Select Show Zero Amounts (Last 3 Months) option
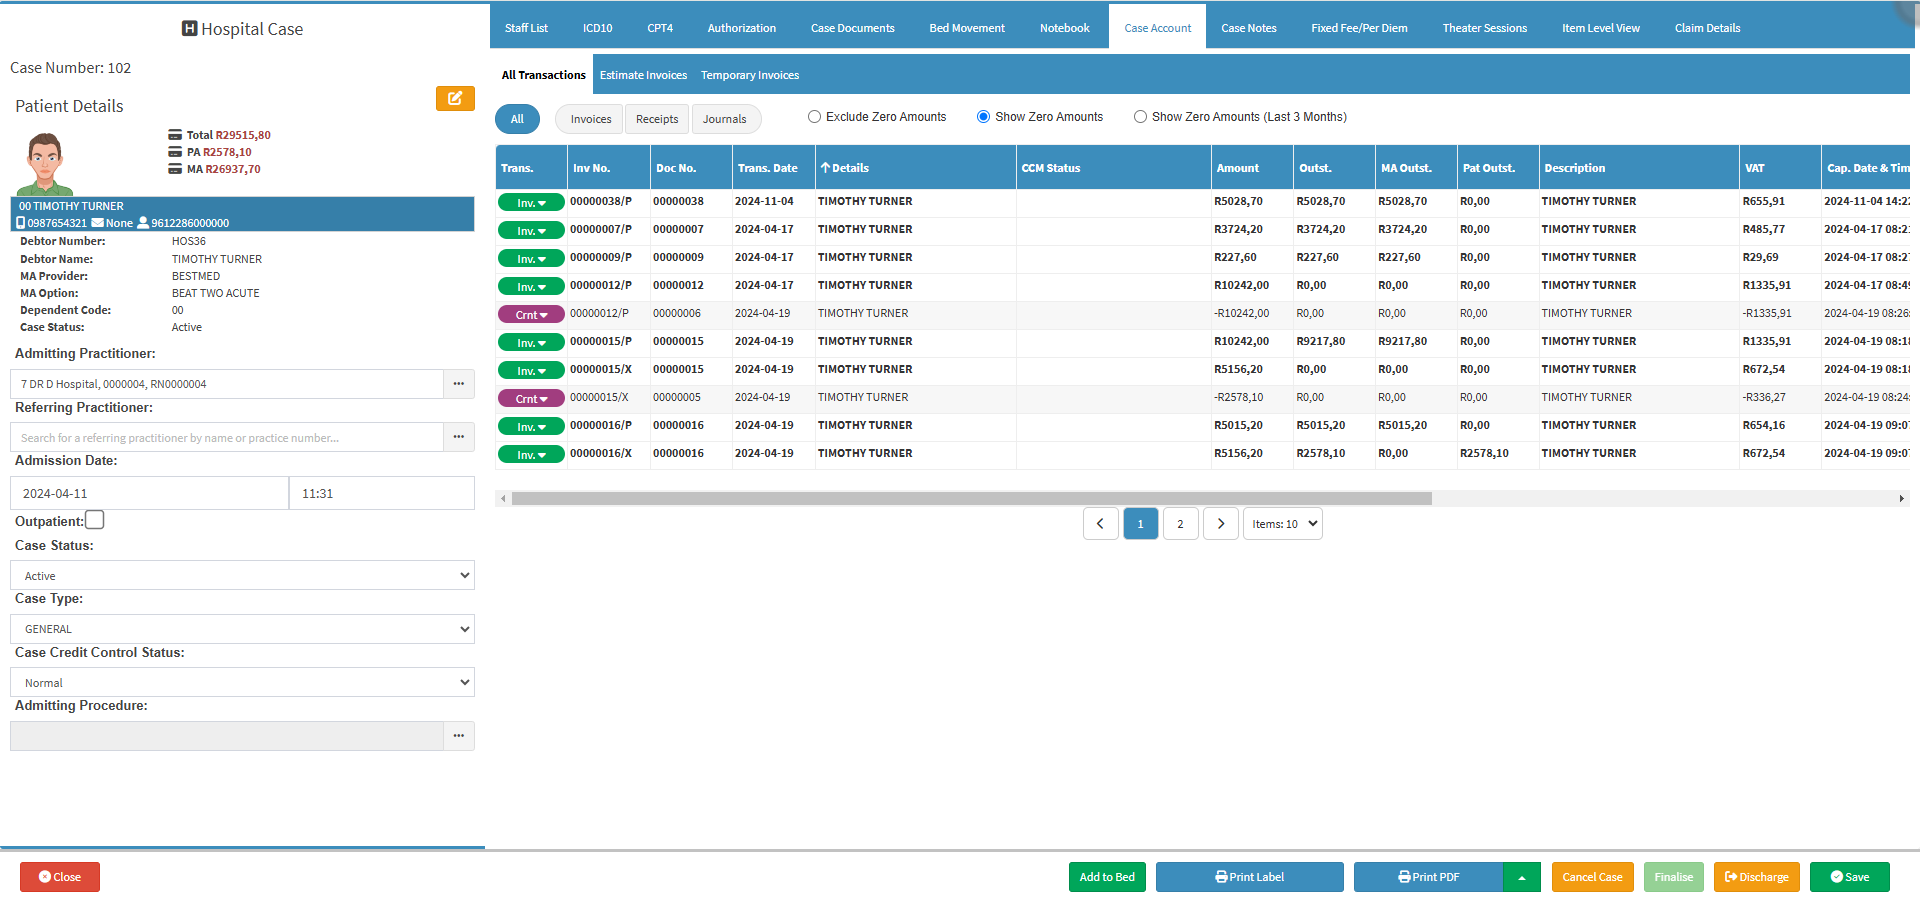The width and height of the screenshot is (1920, 910). (1140, 117)
